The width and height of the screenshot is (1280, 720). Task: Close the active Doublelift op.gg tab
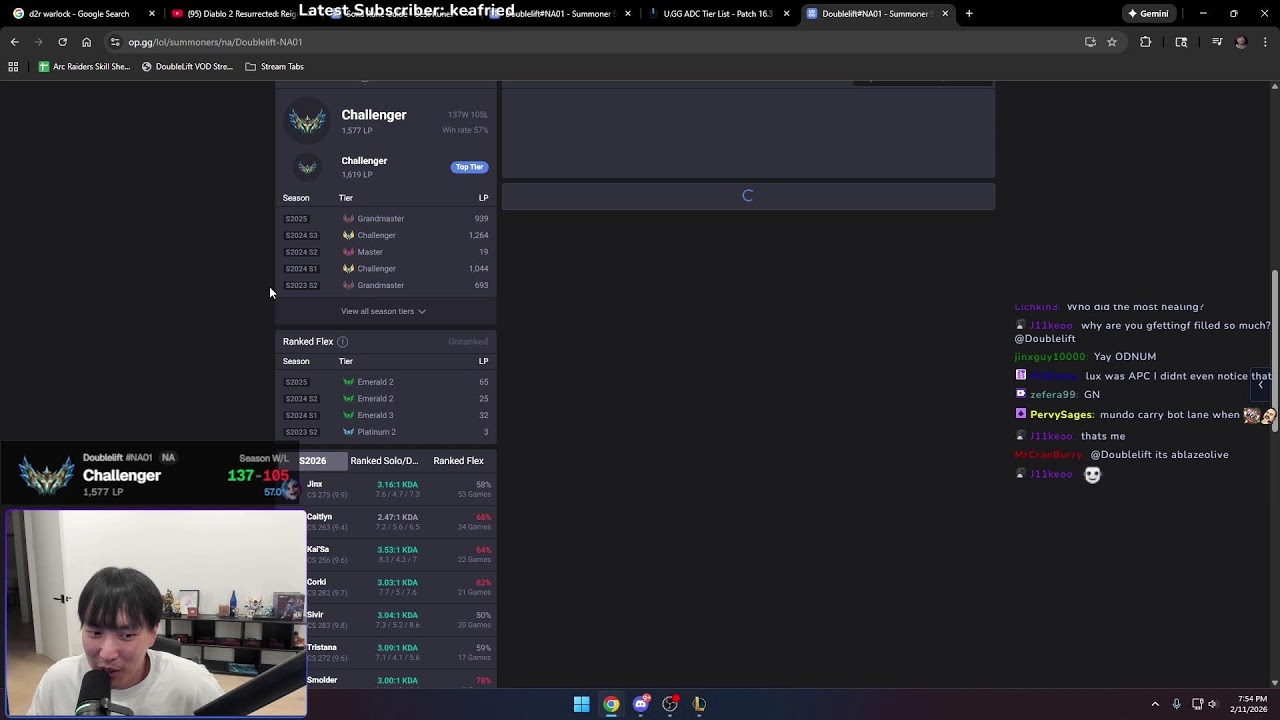coord(945,14)
